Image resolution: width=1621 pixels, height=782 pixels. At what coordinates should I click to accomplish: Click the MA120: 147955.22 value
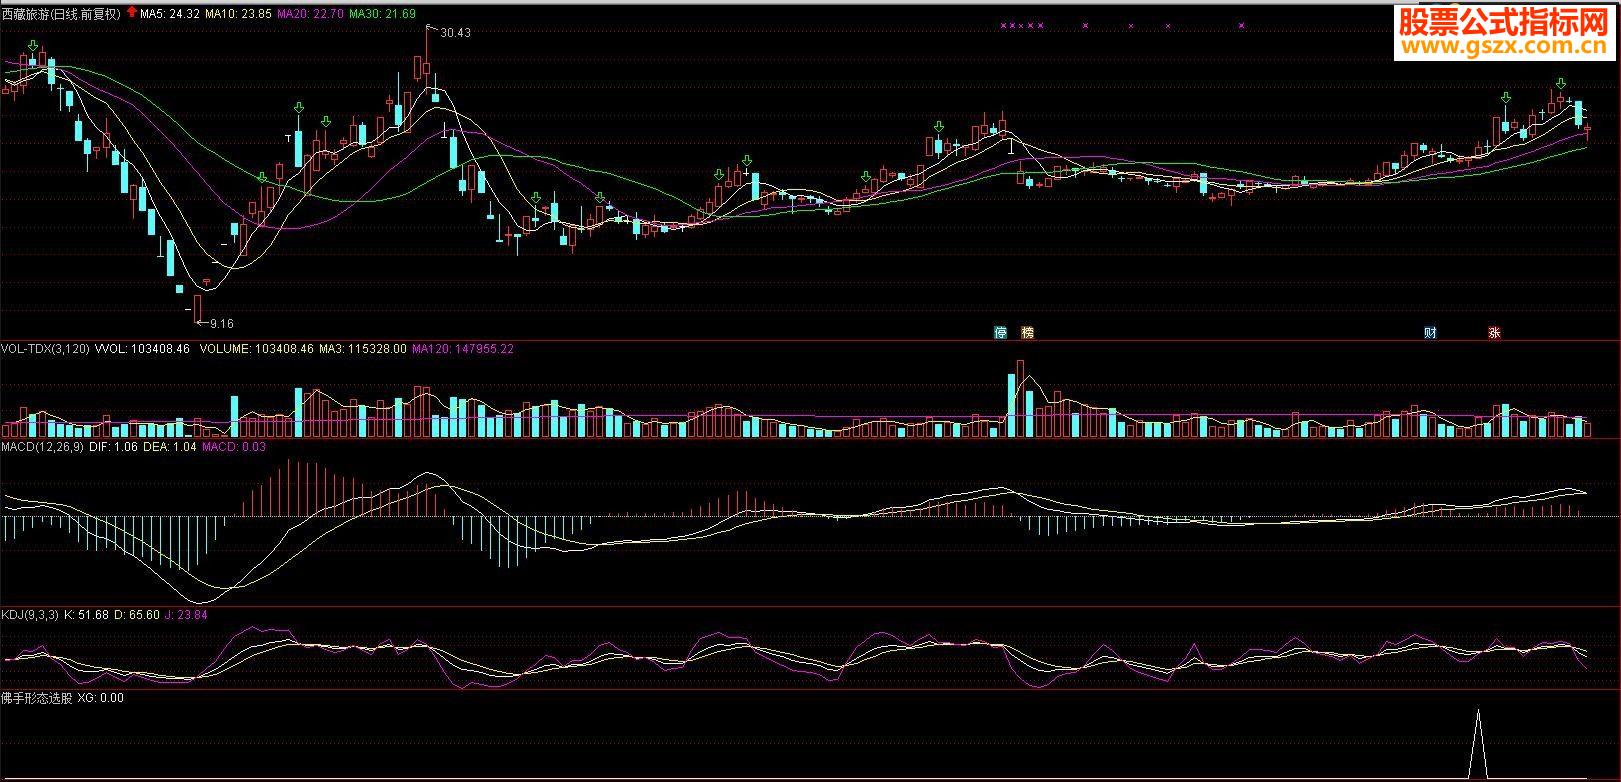click(x=463, y=349)
